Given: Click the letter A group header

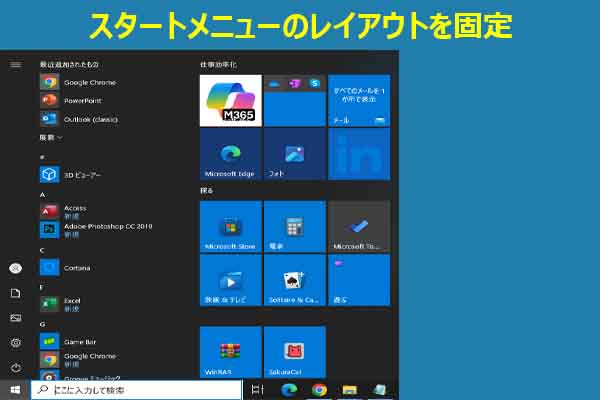Looking at the screenshot, I should click(43, 194).
